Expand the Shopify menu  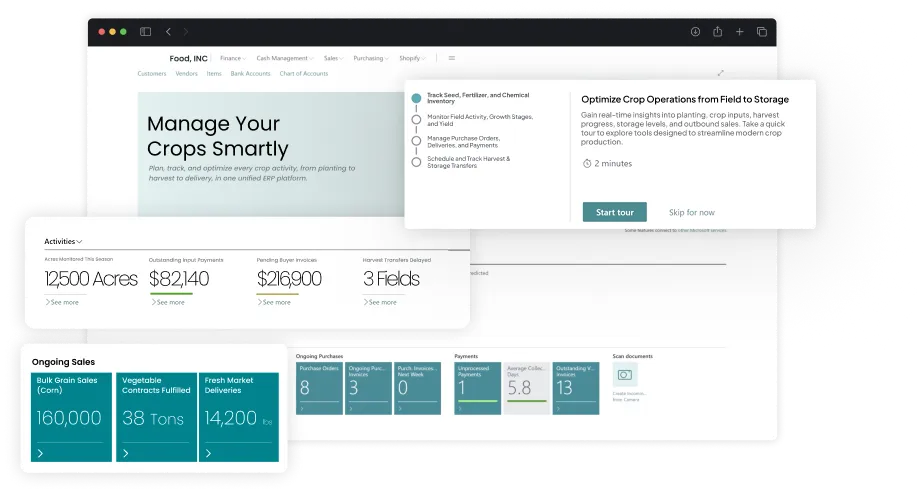click(413, 58)
